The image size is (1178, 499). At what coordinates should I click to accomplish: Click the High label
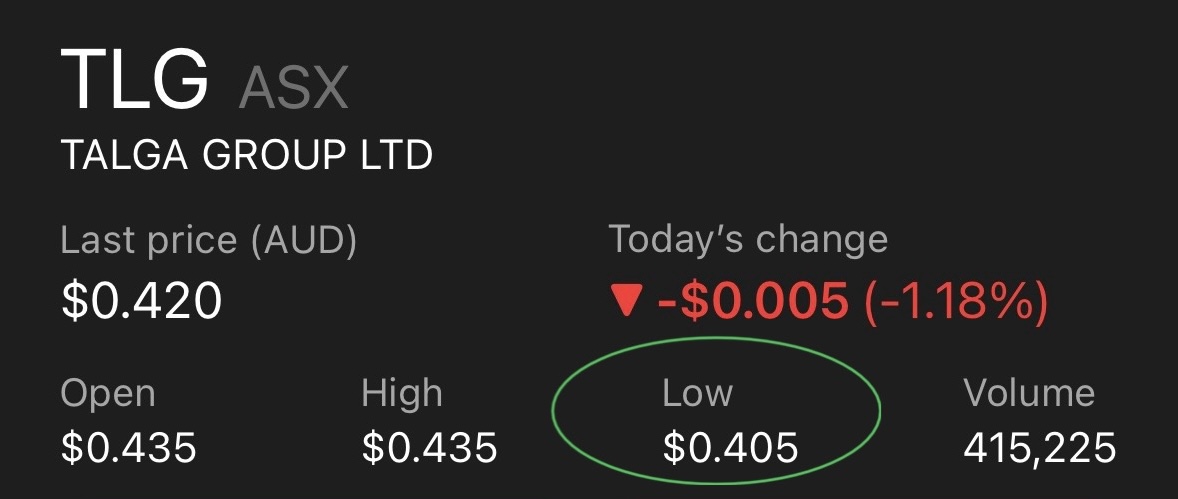402,394
